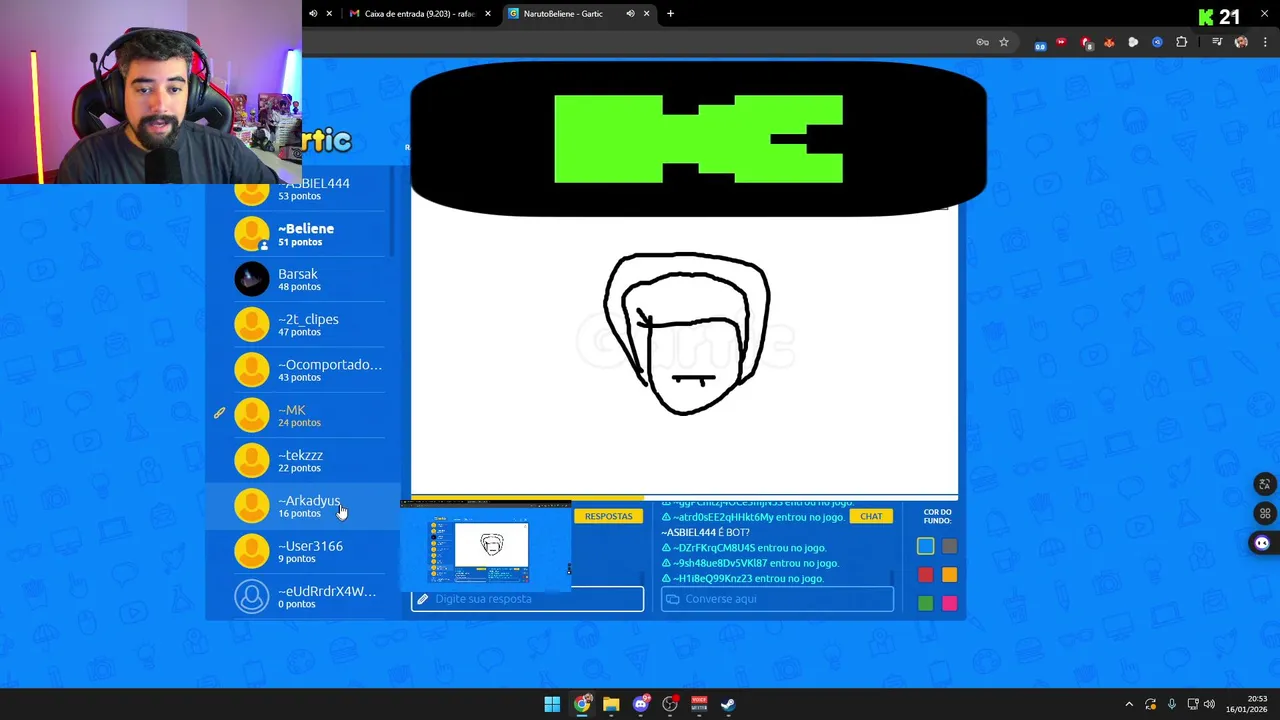Image resolution: width=1280 pixels, height=720 pixels.
Task: Open the OBS icon in the taskbar
Action: click(x=670, y=704)
